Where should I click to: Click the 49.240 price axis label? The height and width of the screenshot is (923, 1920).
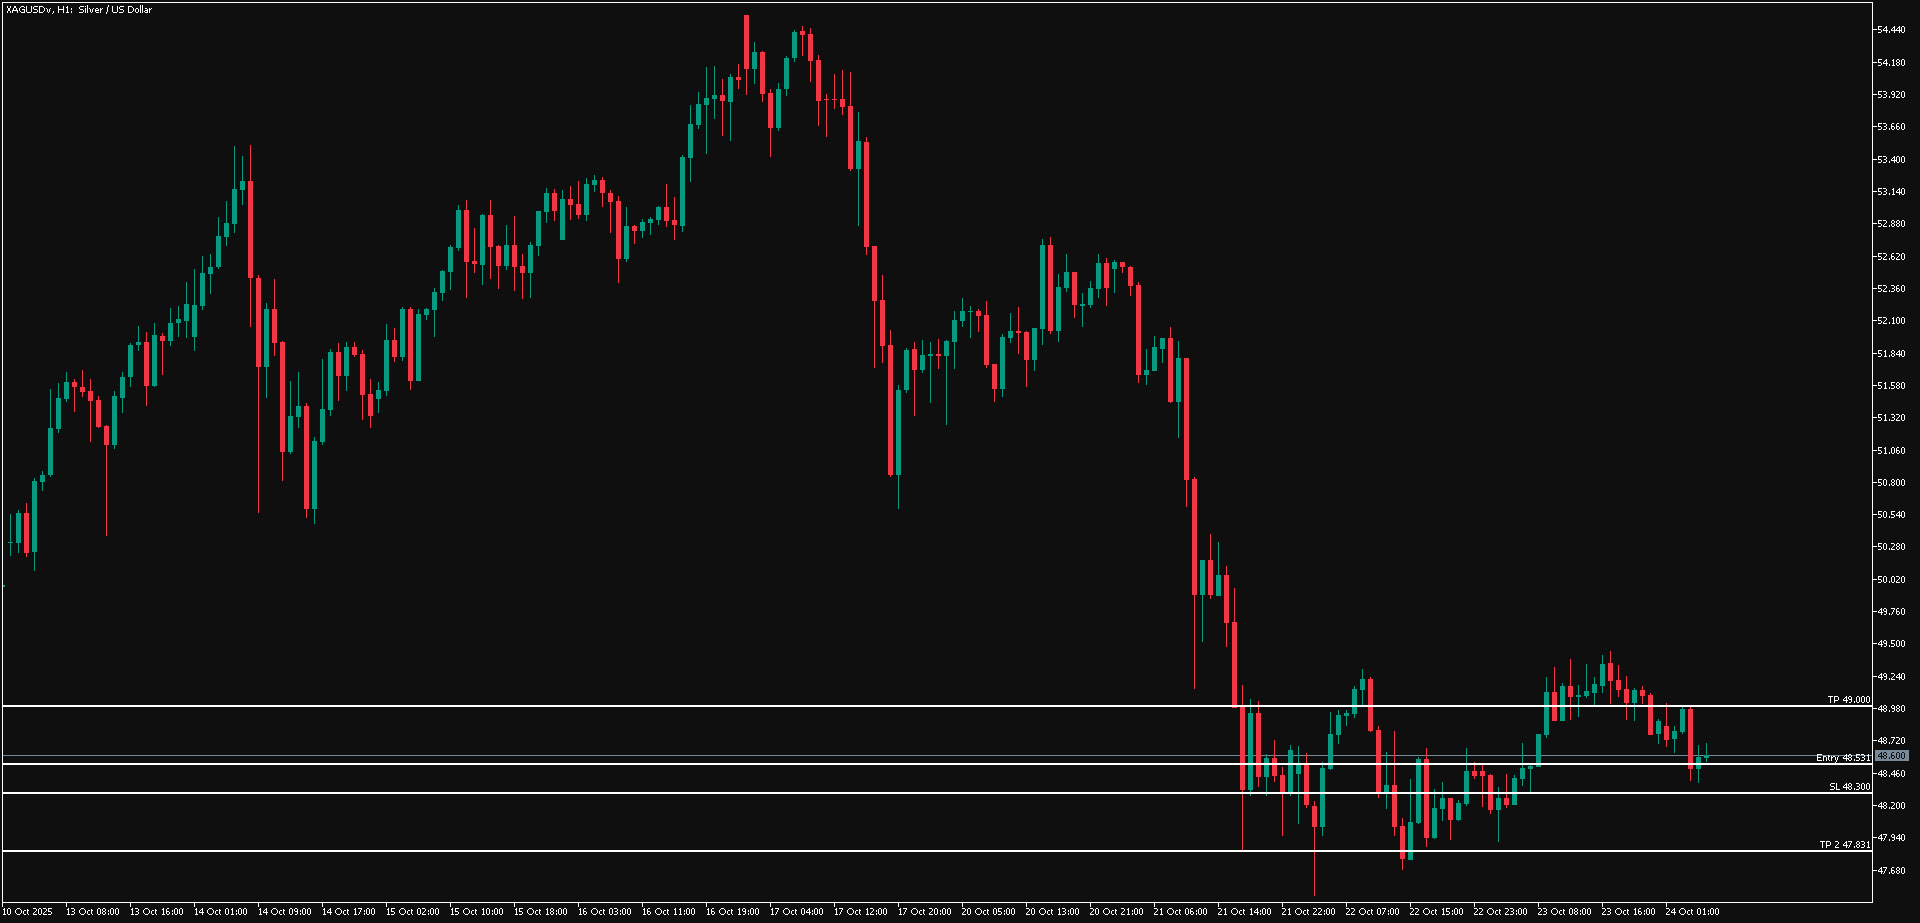tap(1890, 676)
